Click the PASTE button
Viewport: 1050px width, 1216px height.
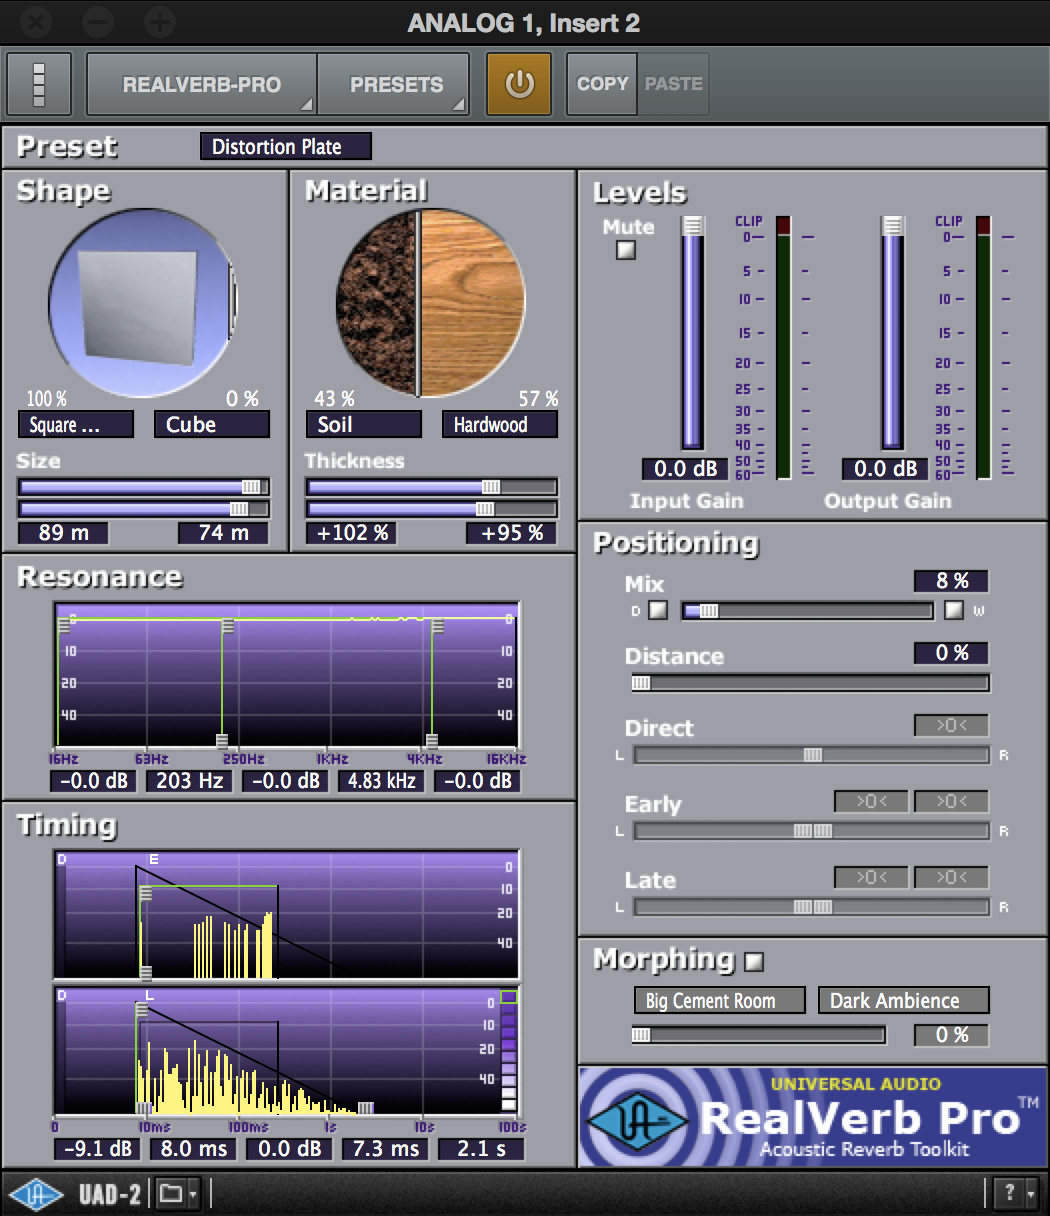[x=673, y=84]
